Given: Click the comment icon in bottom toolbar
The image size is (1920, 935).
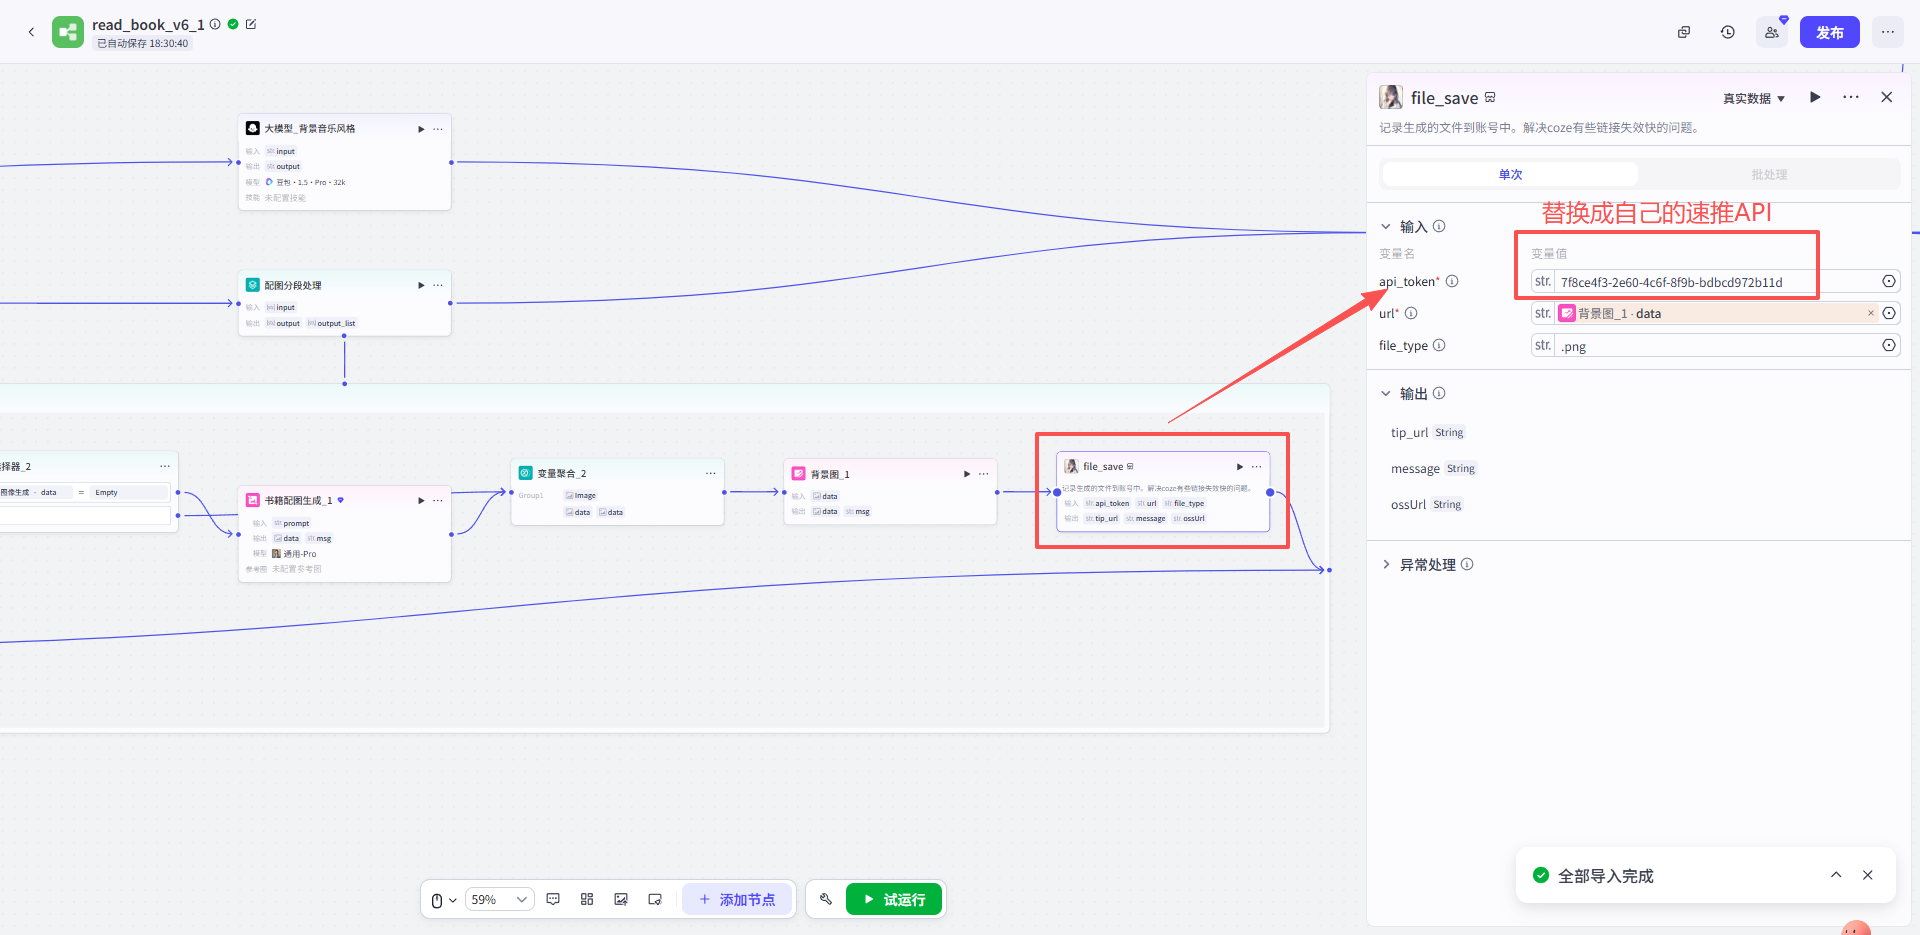Looking at the screenshot, I should click(553, 899).
